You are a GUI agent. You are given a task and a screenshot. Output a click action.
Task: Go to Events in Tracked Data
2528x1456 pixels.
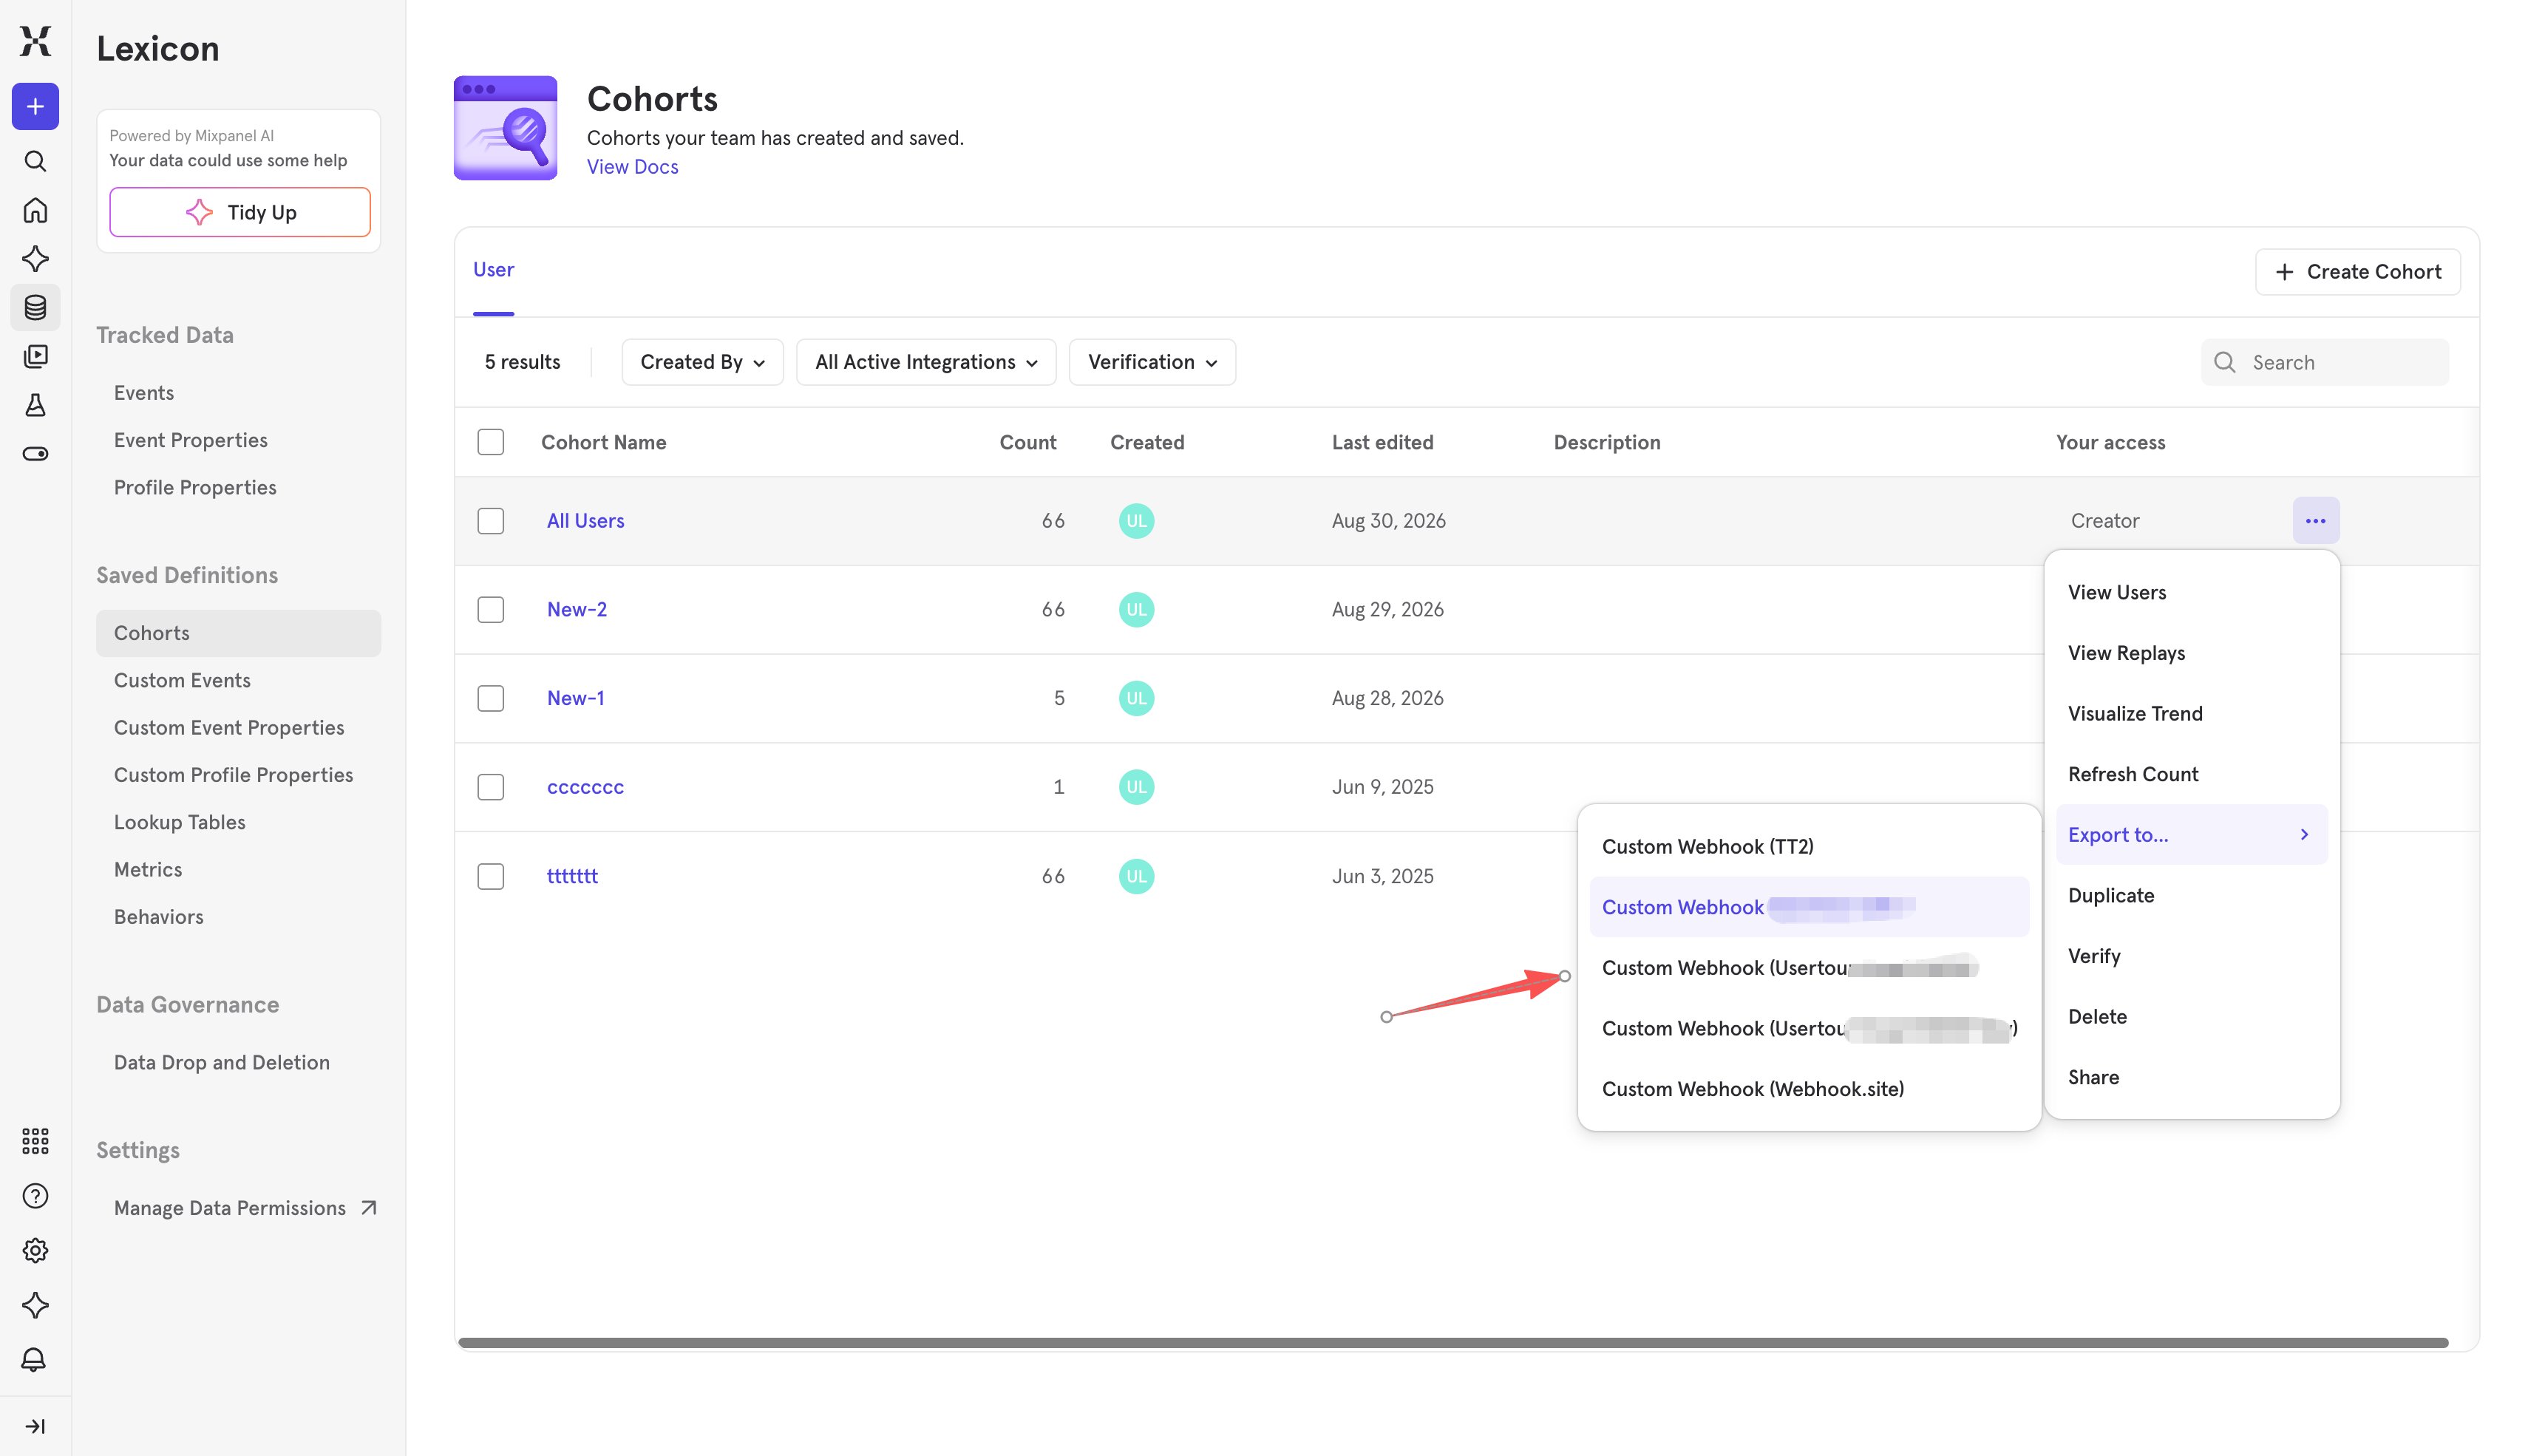tap(144, 393)
